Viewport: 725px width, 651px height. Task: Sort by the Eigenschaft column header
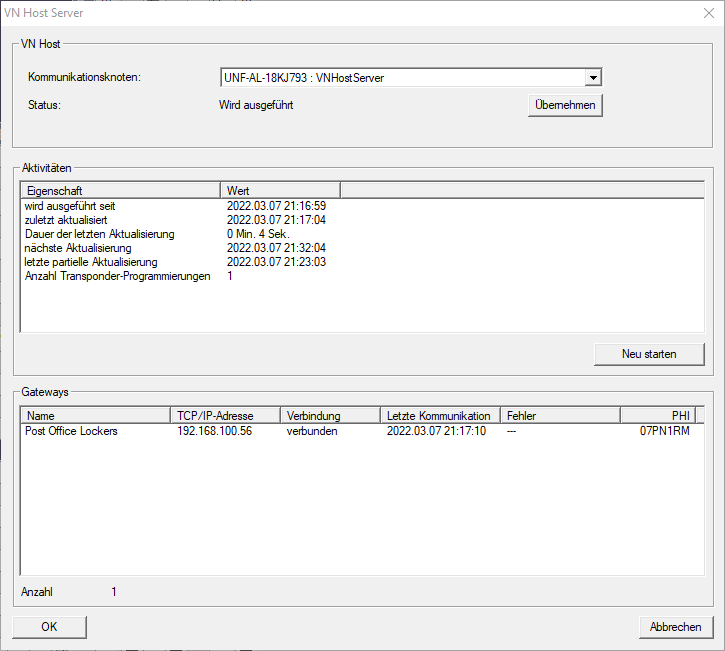click(120, 190)
